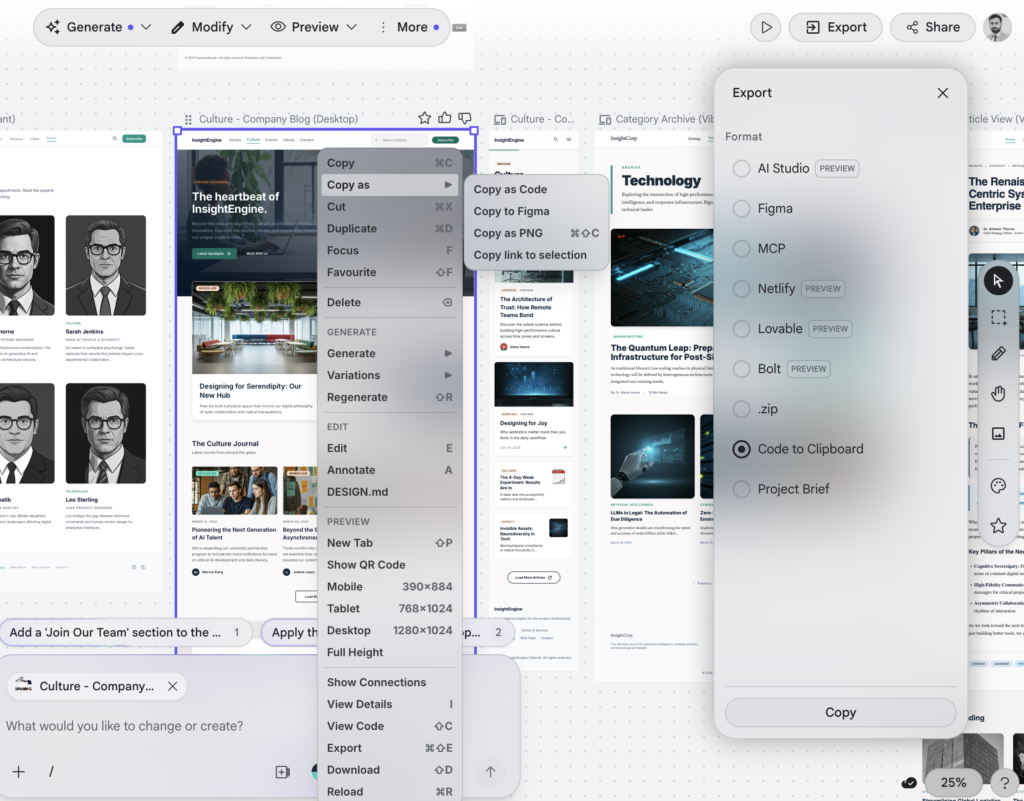Click the top Export button
The width and height of the screenshot is (1024, 801).
835,27
